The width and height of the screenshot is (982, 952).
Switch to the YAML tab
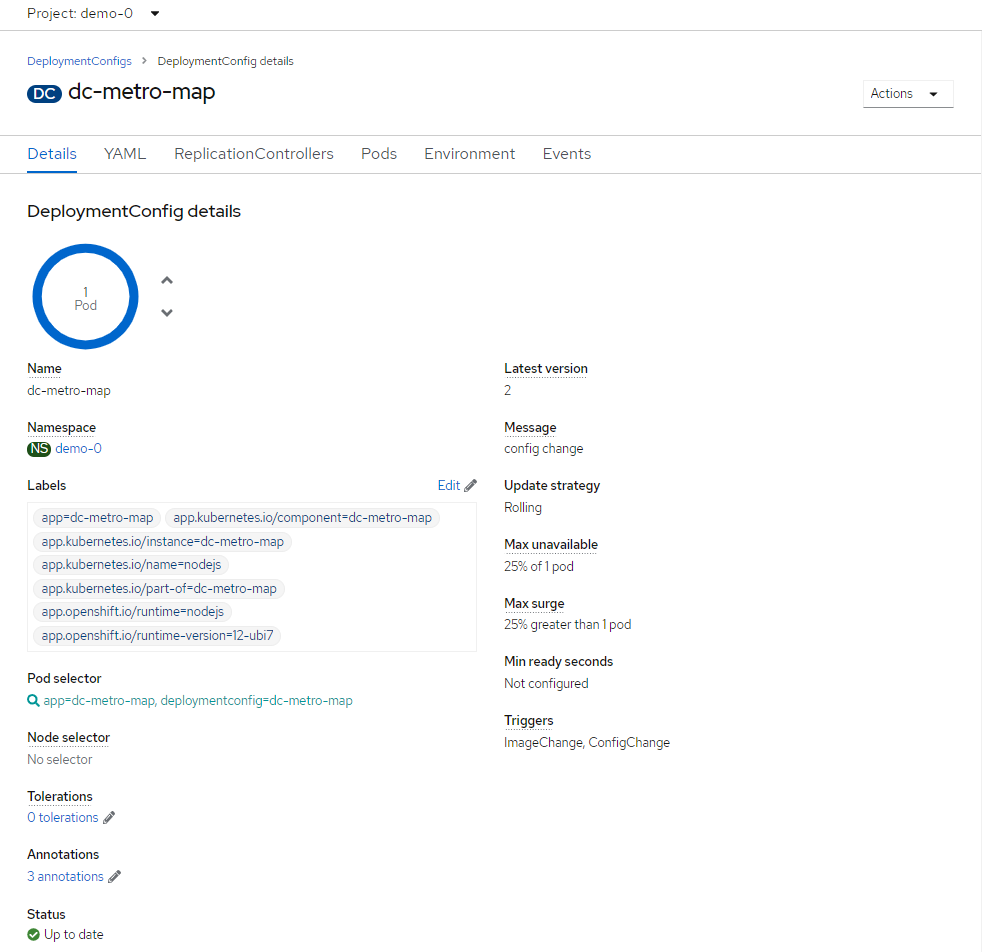125,154
